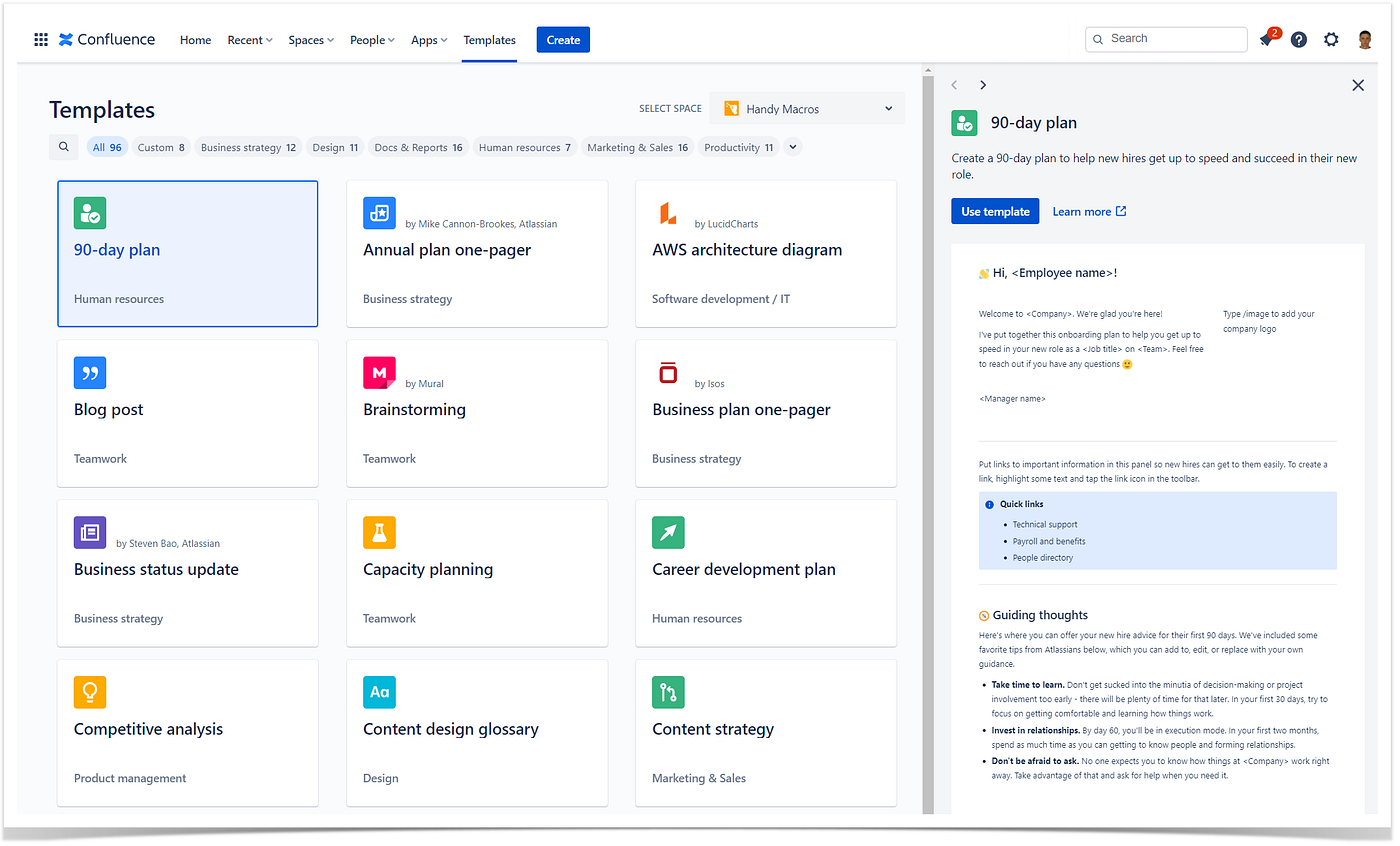This screenshot has width=1400, height=846.
Task: Click the Confluence logo
Action: (x=107, y=40)
